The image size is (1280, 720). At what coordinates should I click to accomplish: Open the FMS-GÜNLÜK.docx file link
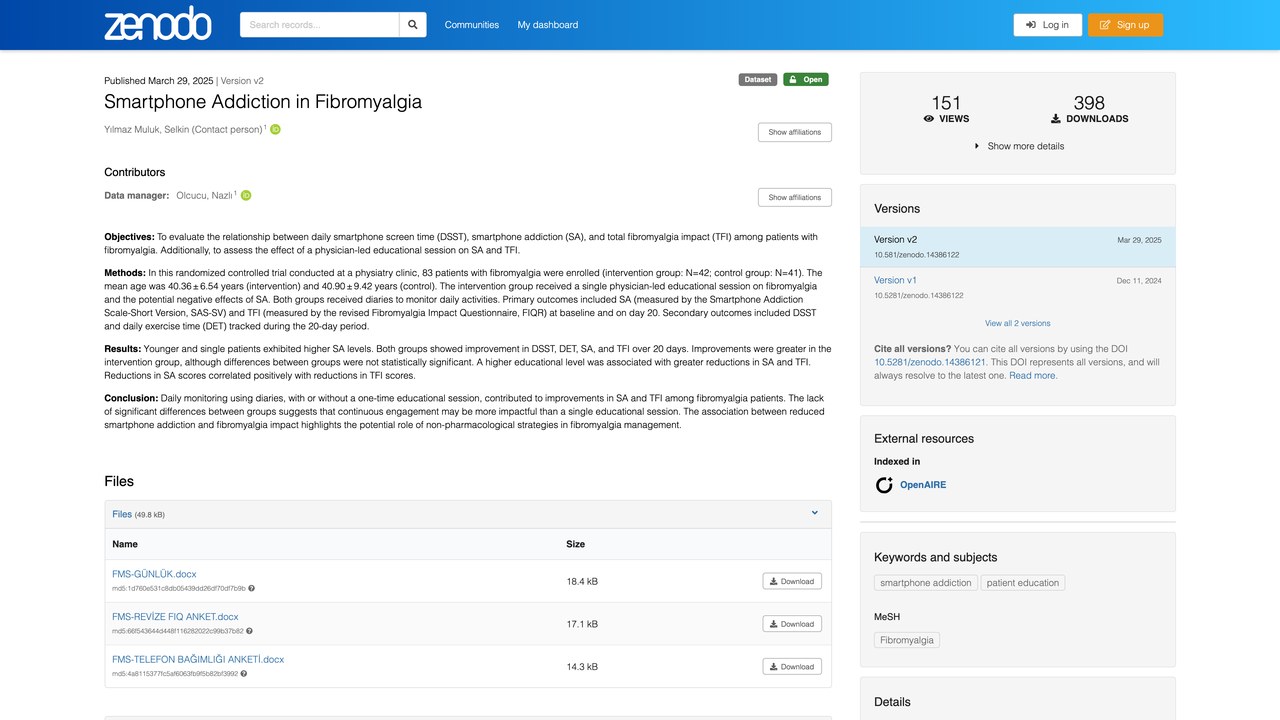pos(154,574)
